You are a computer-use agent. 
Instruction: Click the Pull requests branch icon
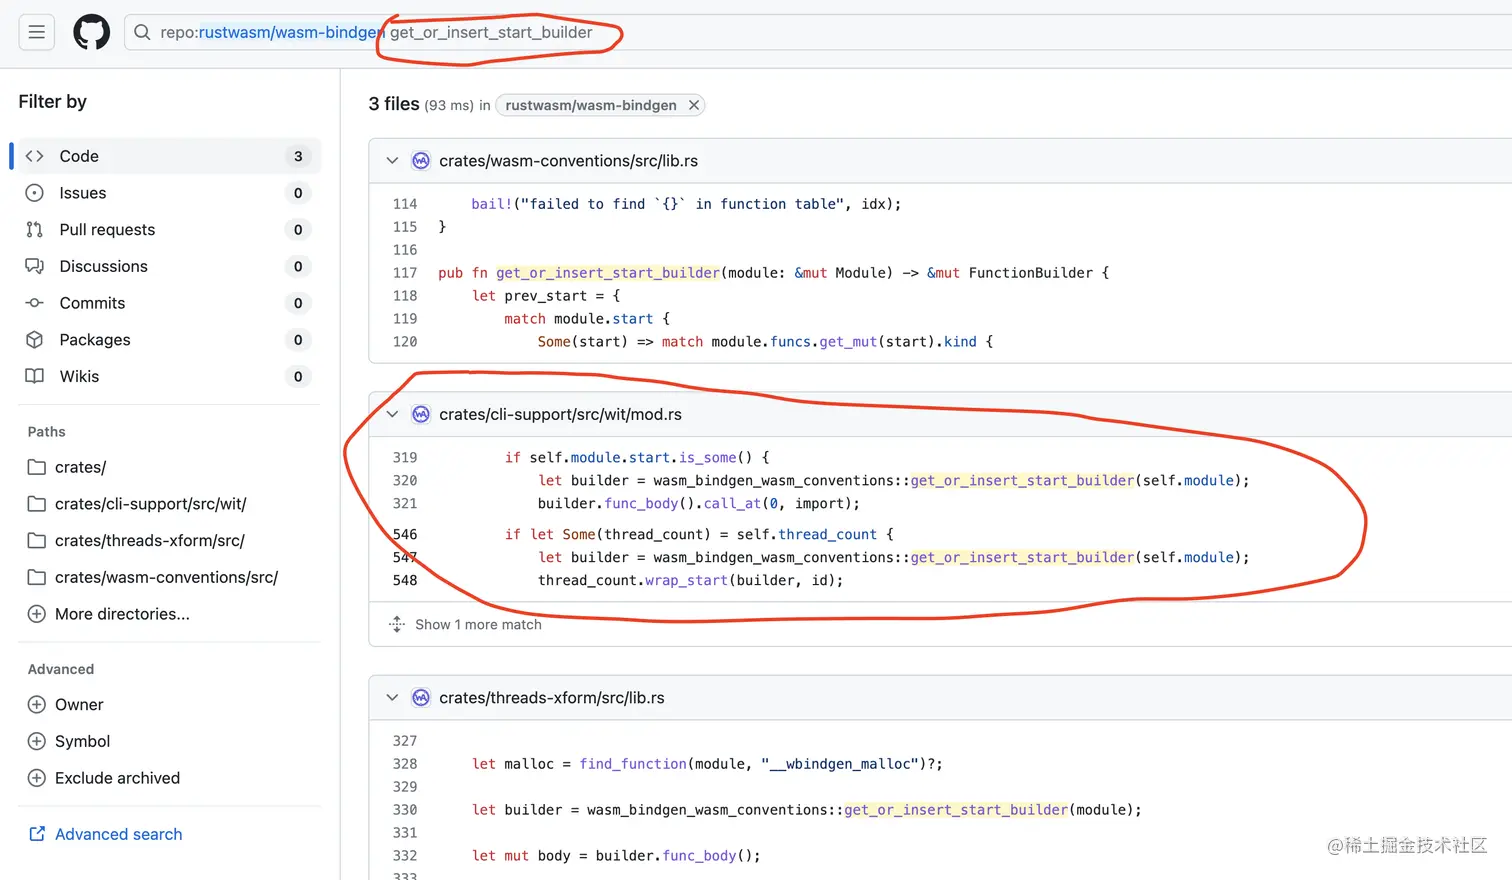tap(35, 230)
